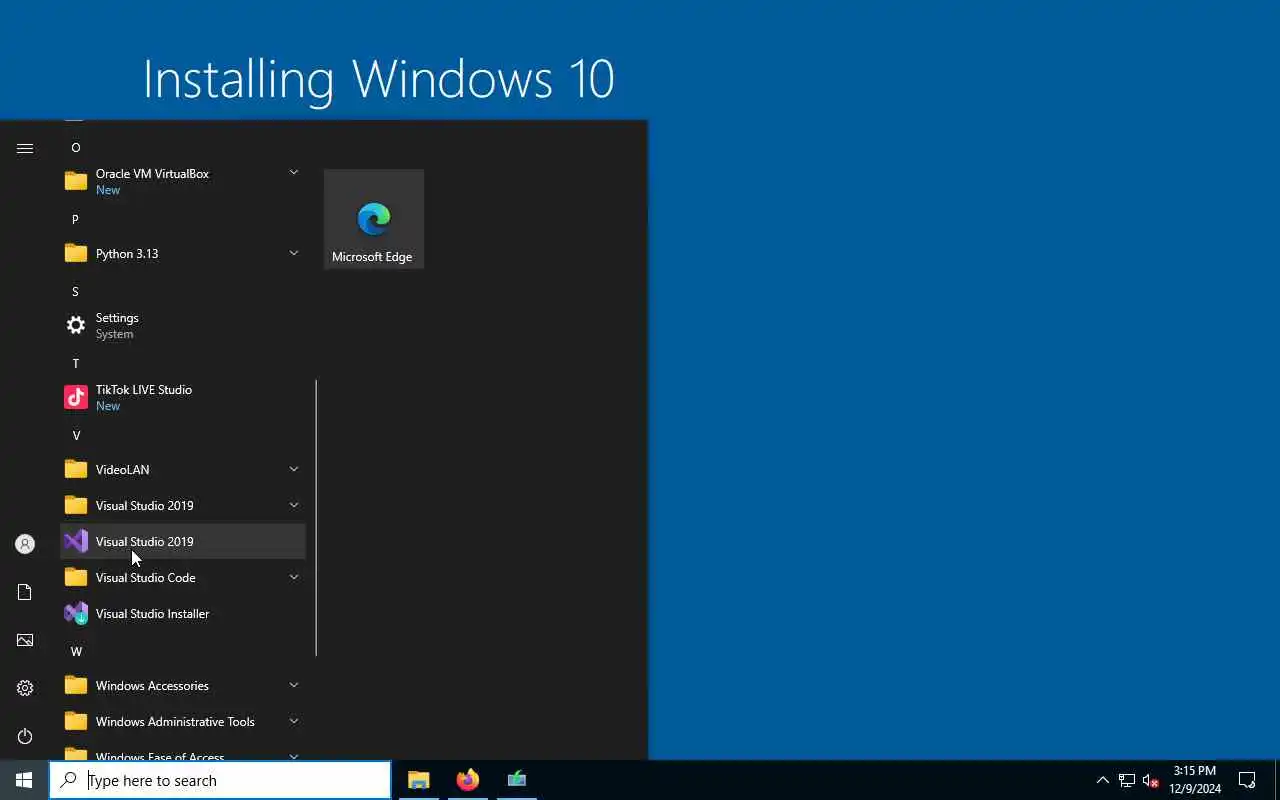Click the Visual Studio Code folder icon
The height and width of the screenshot is (800, 1280).
[76, 577]
